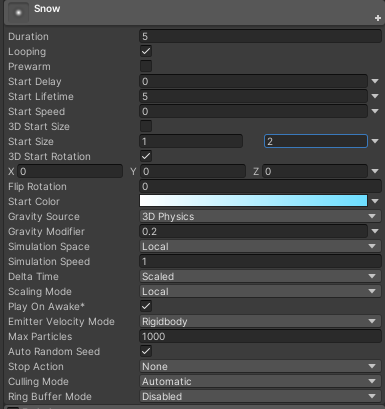The image size is (385, 409).
Task: Open the Simulation Space dropdown
Action: (x=260, y=246)
